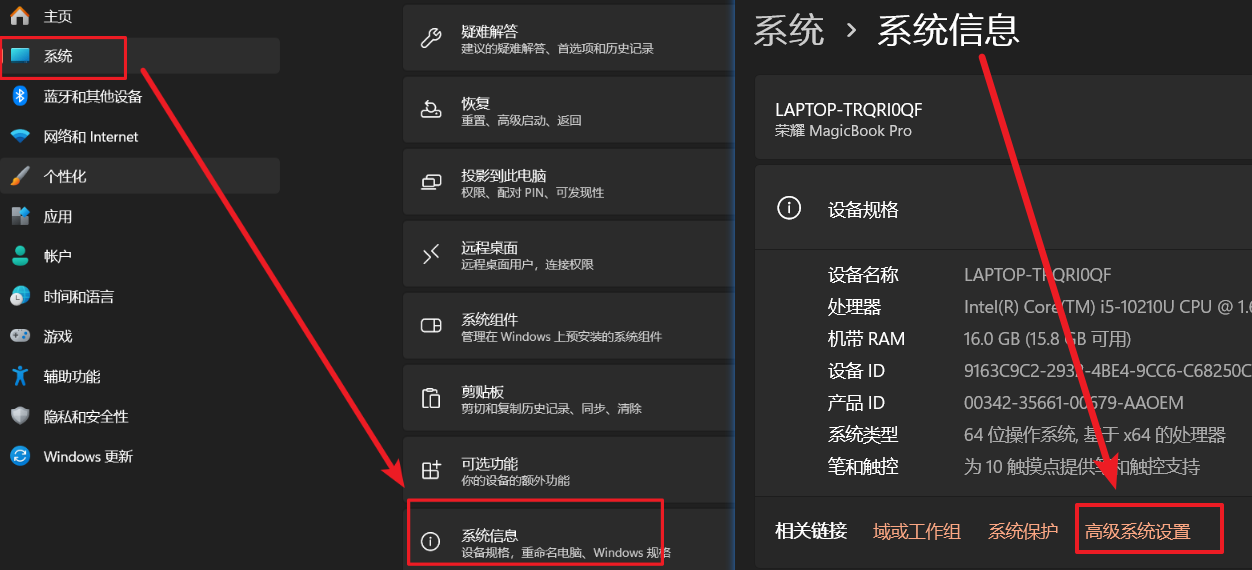Click the 机带 RAM 16.0 GB value
This screenshot has height=570, width=1252.
pyautogui.click(x=1048, y=339)
